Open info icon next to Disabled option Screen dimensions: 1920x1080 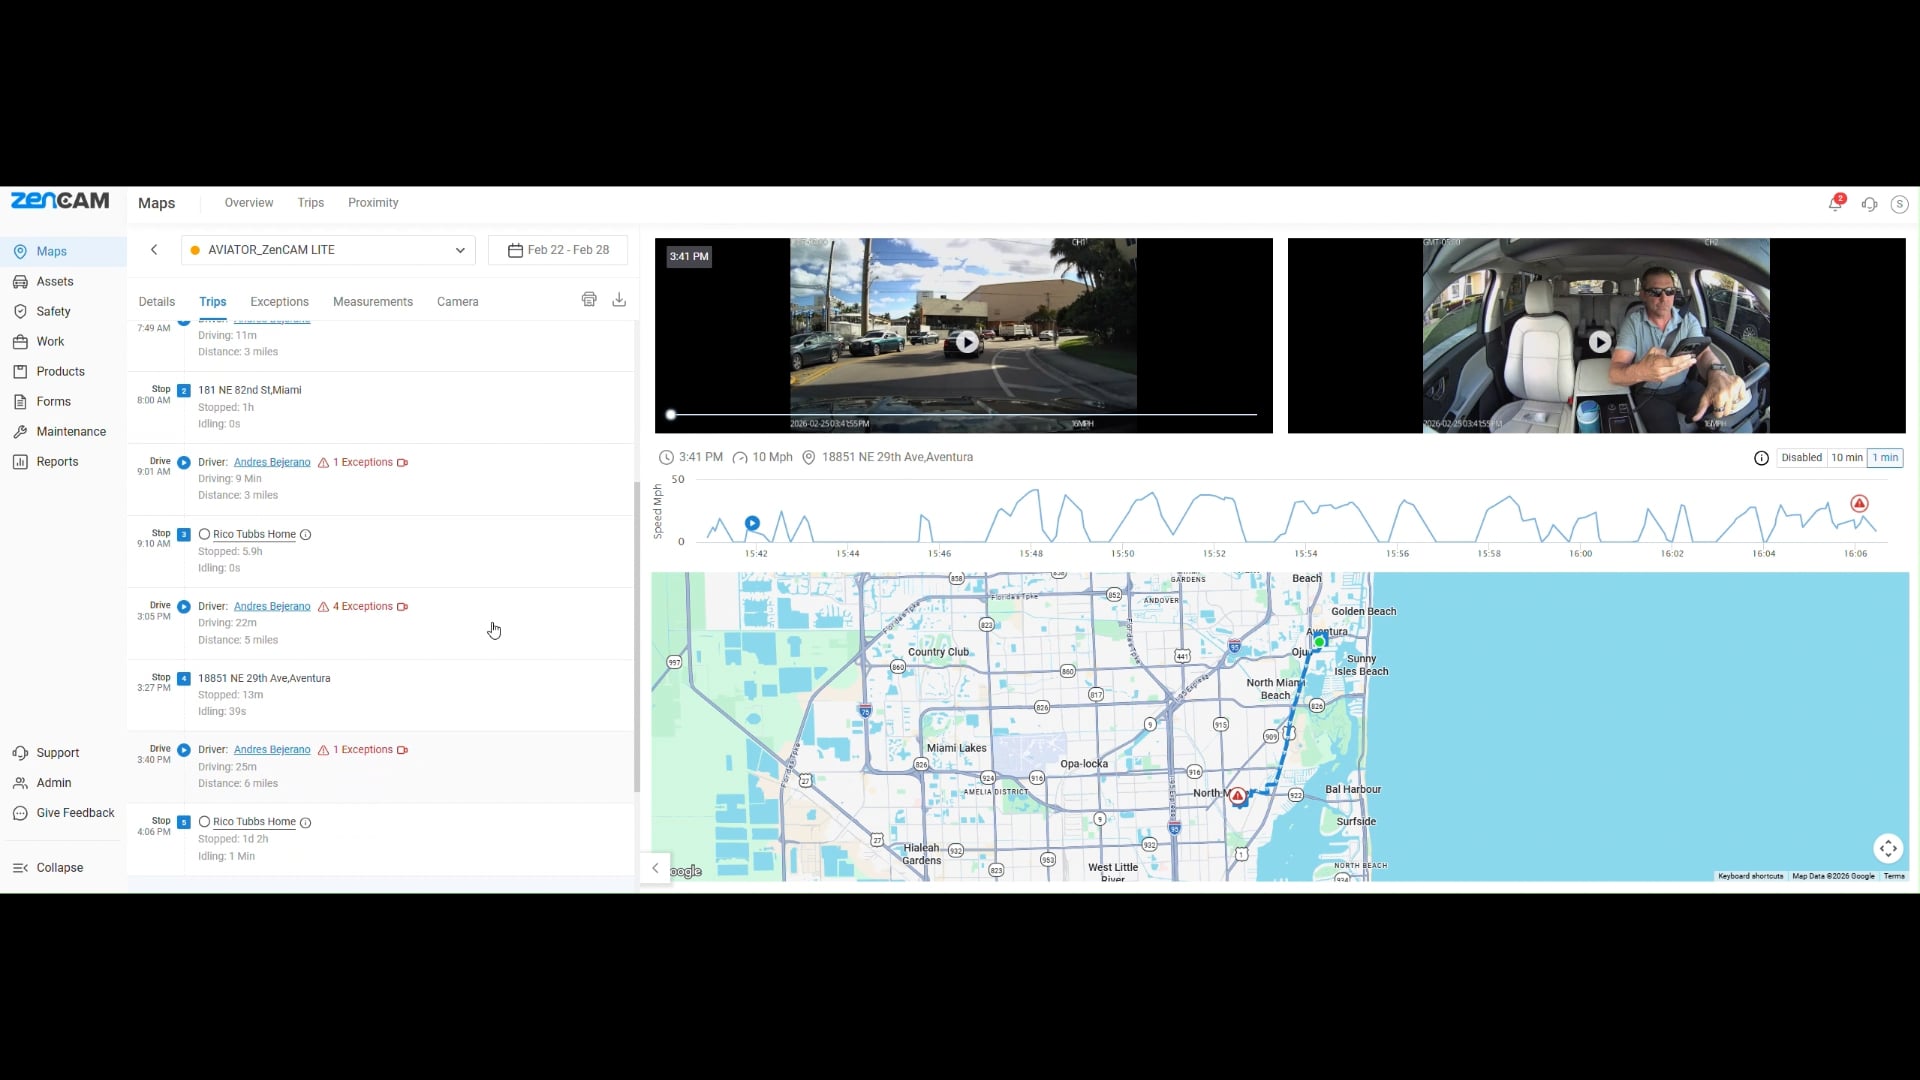[1761, 458]
